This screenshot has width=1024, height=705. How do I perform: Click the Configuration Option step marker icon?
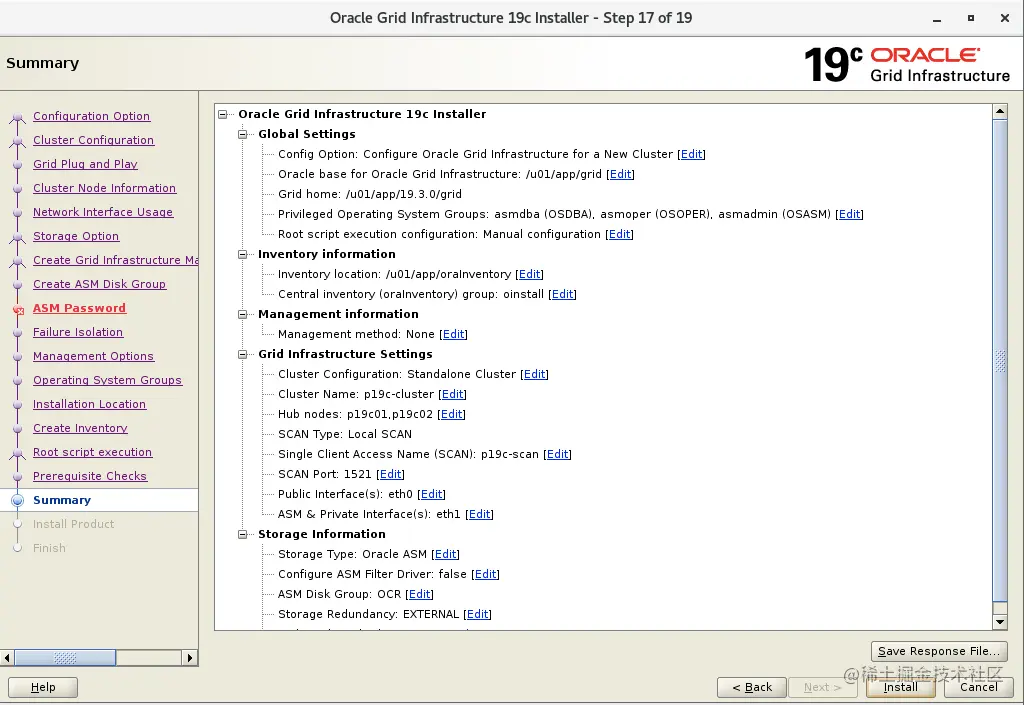coord(18,118)
